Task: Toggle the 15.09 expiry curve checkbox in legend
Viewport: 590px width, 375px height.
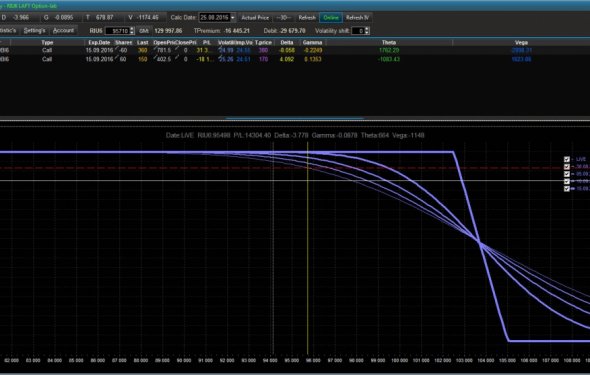Action: coord(567,189)
